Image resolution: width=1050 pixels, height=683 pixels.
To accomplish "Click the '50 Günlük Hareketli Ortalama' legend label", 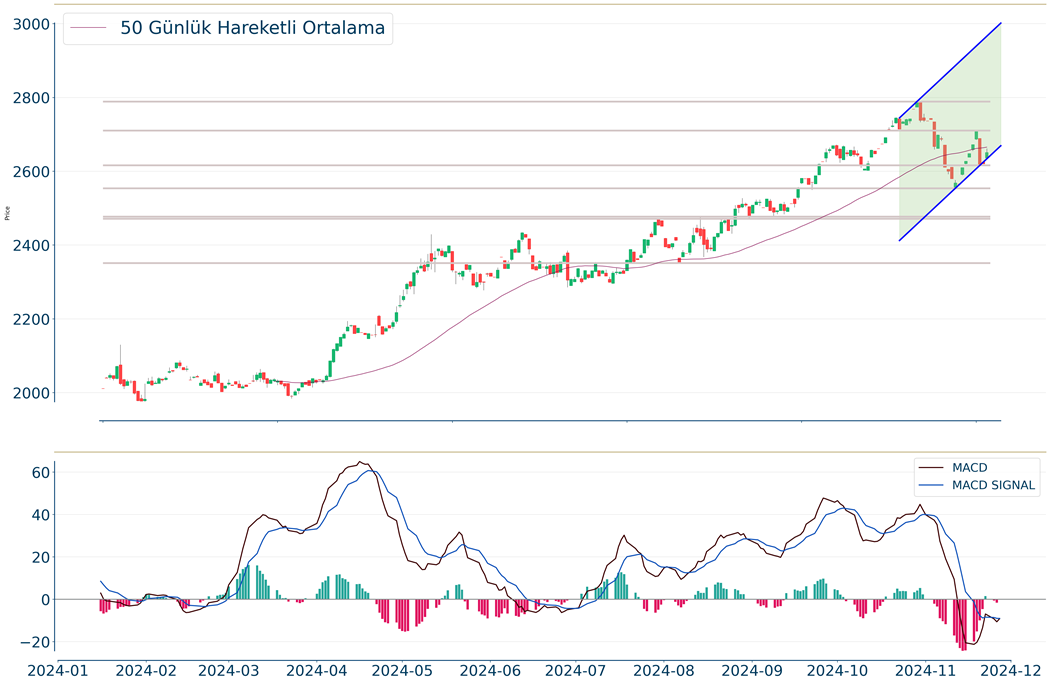I will (252, 28).
